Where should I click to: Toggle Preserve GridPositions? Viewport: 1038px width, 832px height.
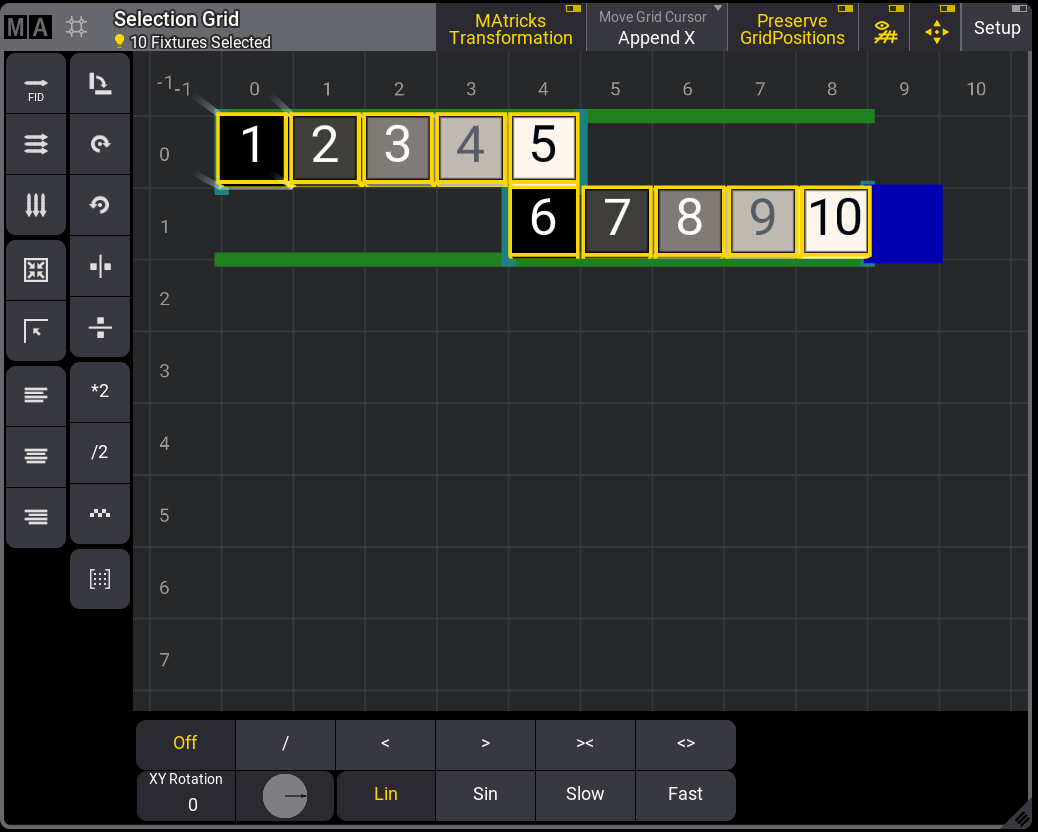(792, 28)
